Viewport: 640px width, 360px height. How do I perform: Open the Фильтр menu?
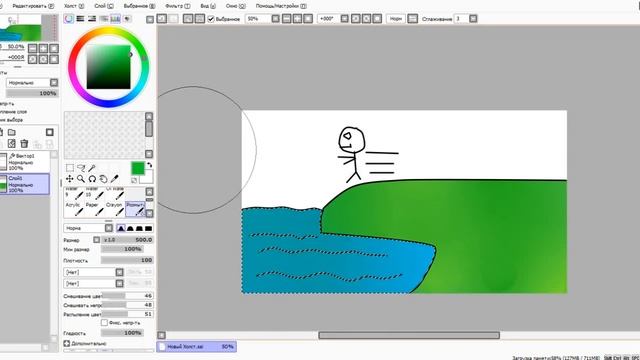178,6
